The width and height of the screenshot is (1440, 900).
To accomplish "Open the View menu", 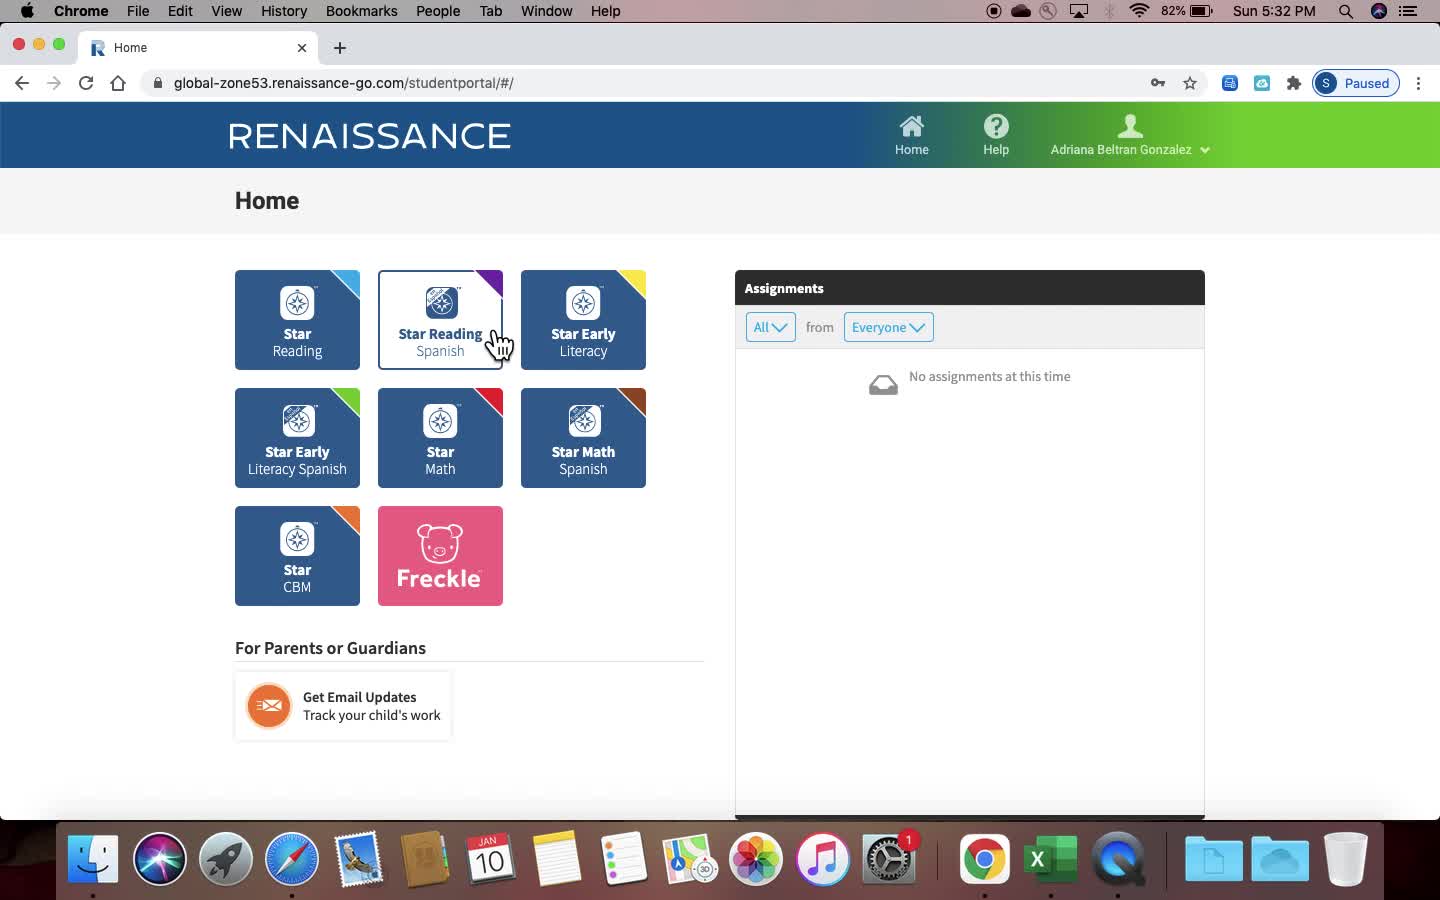I will [226, 11].
